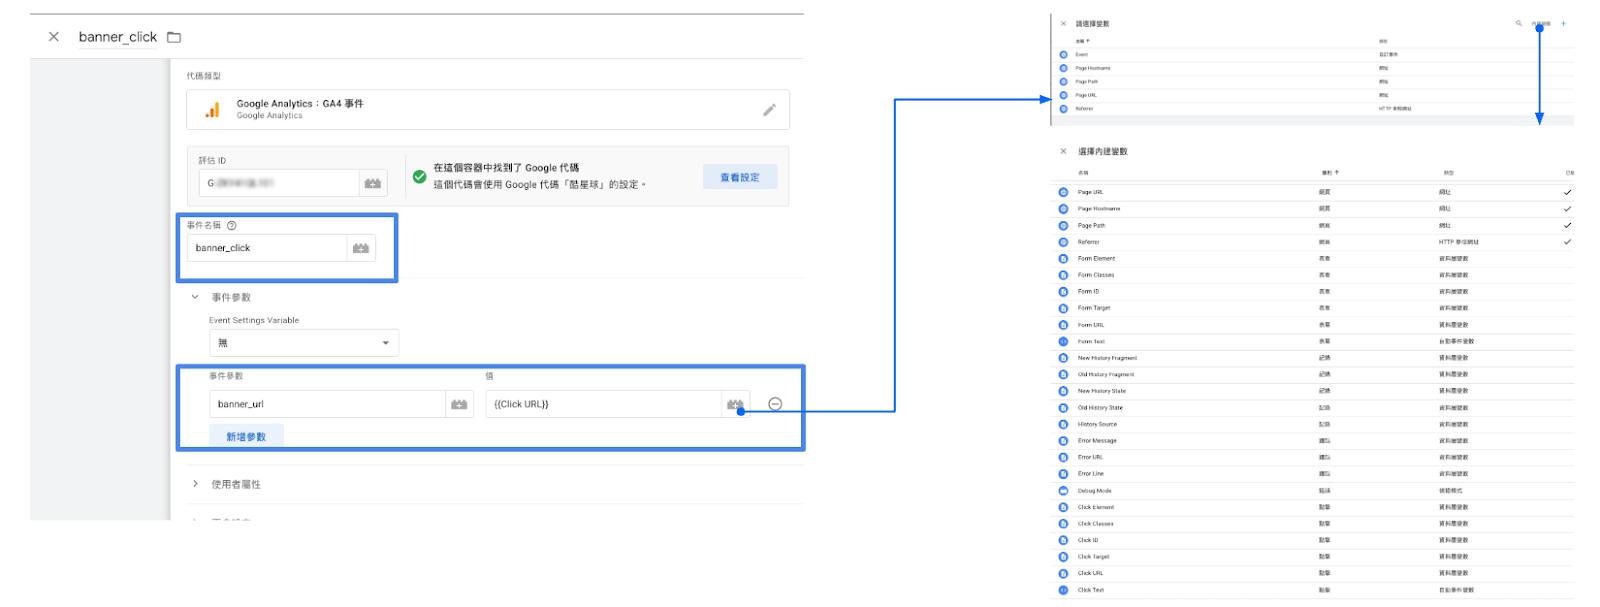The image size is (1600, 607).
Task: Click the 查看設定 button
Action: pyautogui.click(x=740, y=178)
